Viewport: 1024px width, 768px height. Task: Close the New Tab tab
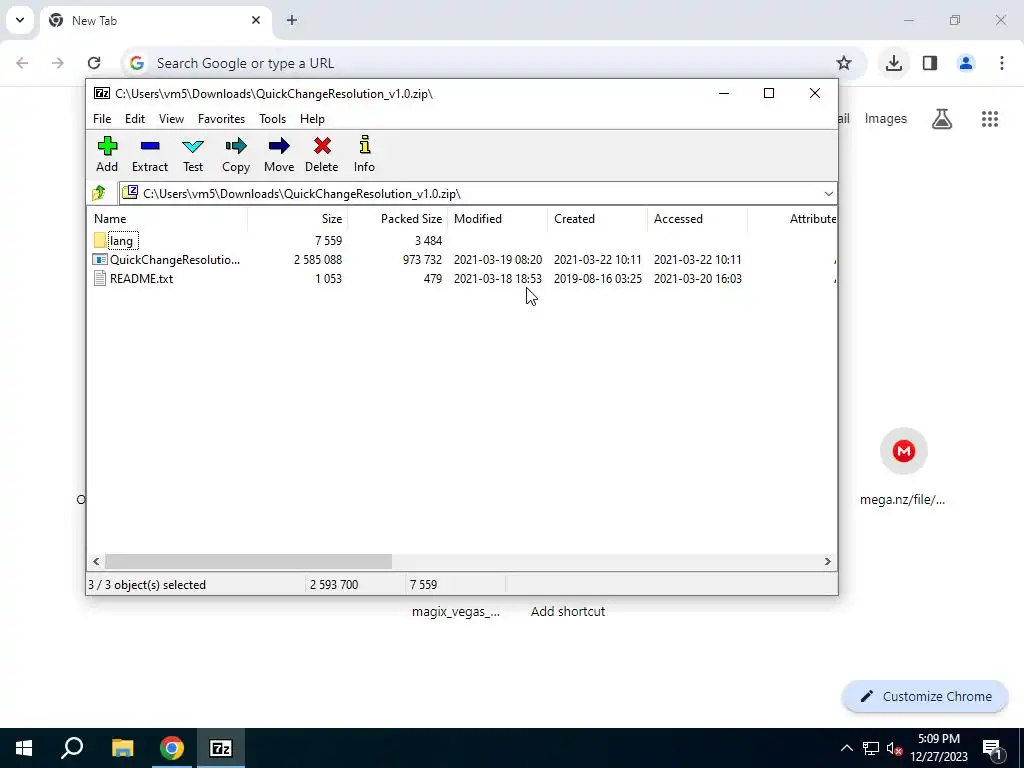(x=256, y=20)
